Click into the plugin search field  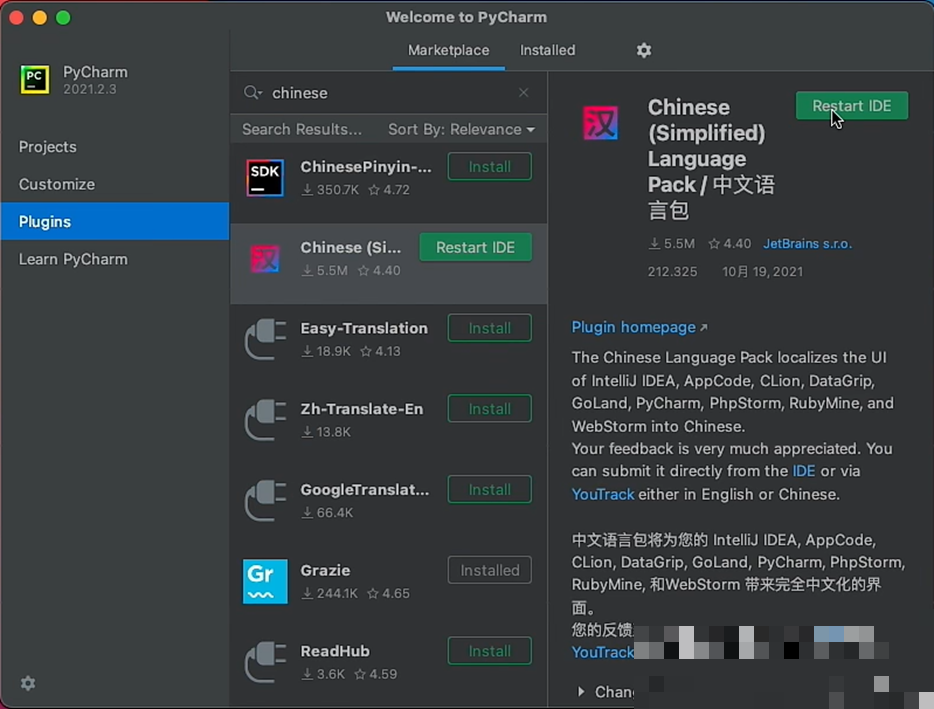pos(390,93)
